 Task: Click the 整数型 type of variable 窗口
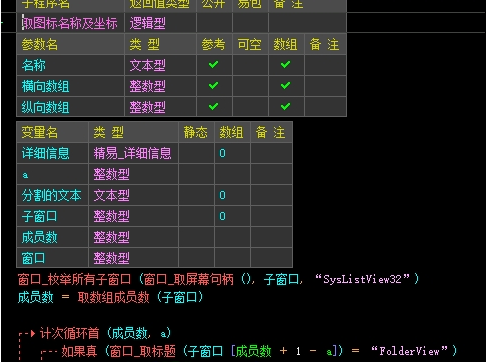tap(112, 258)
